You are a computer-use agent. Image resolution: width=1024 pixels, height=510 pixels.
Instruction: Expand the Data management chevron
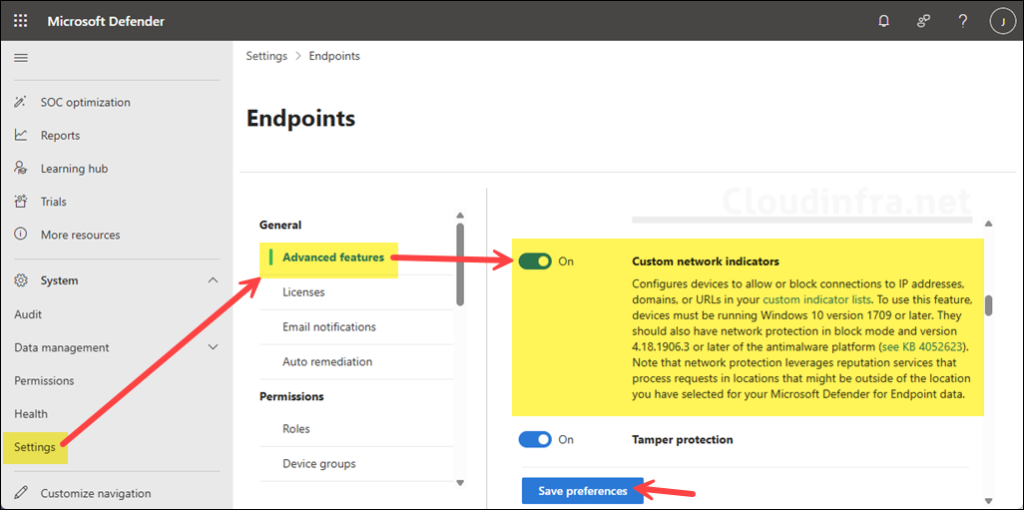(x=212, y=348)
